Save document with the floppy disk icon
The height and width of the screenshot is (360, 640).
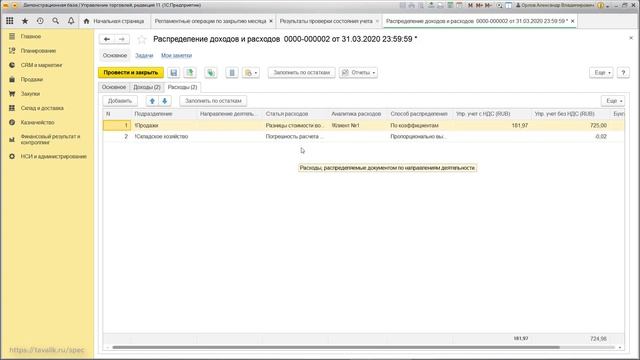click(173, 73)
